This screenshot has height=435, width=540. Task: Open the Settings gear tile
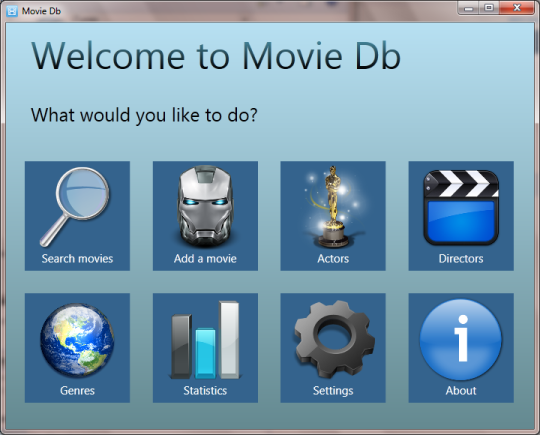[333, 348]
